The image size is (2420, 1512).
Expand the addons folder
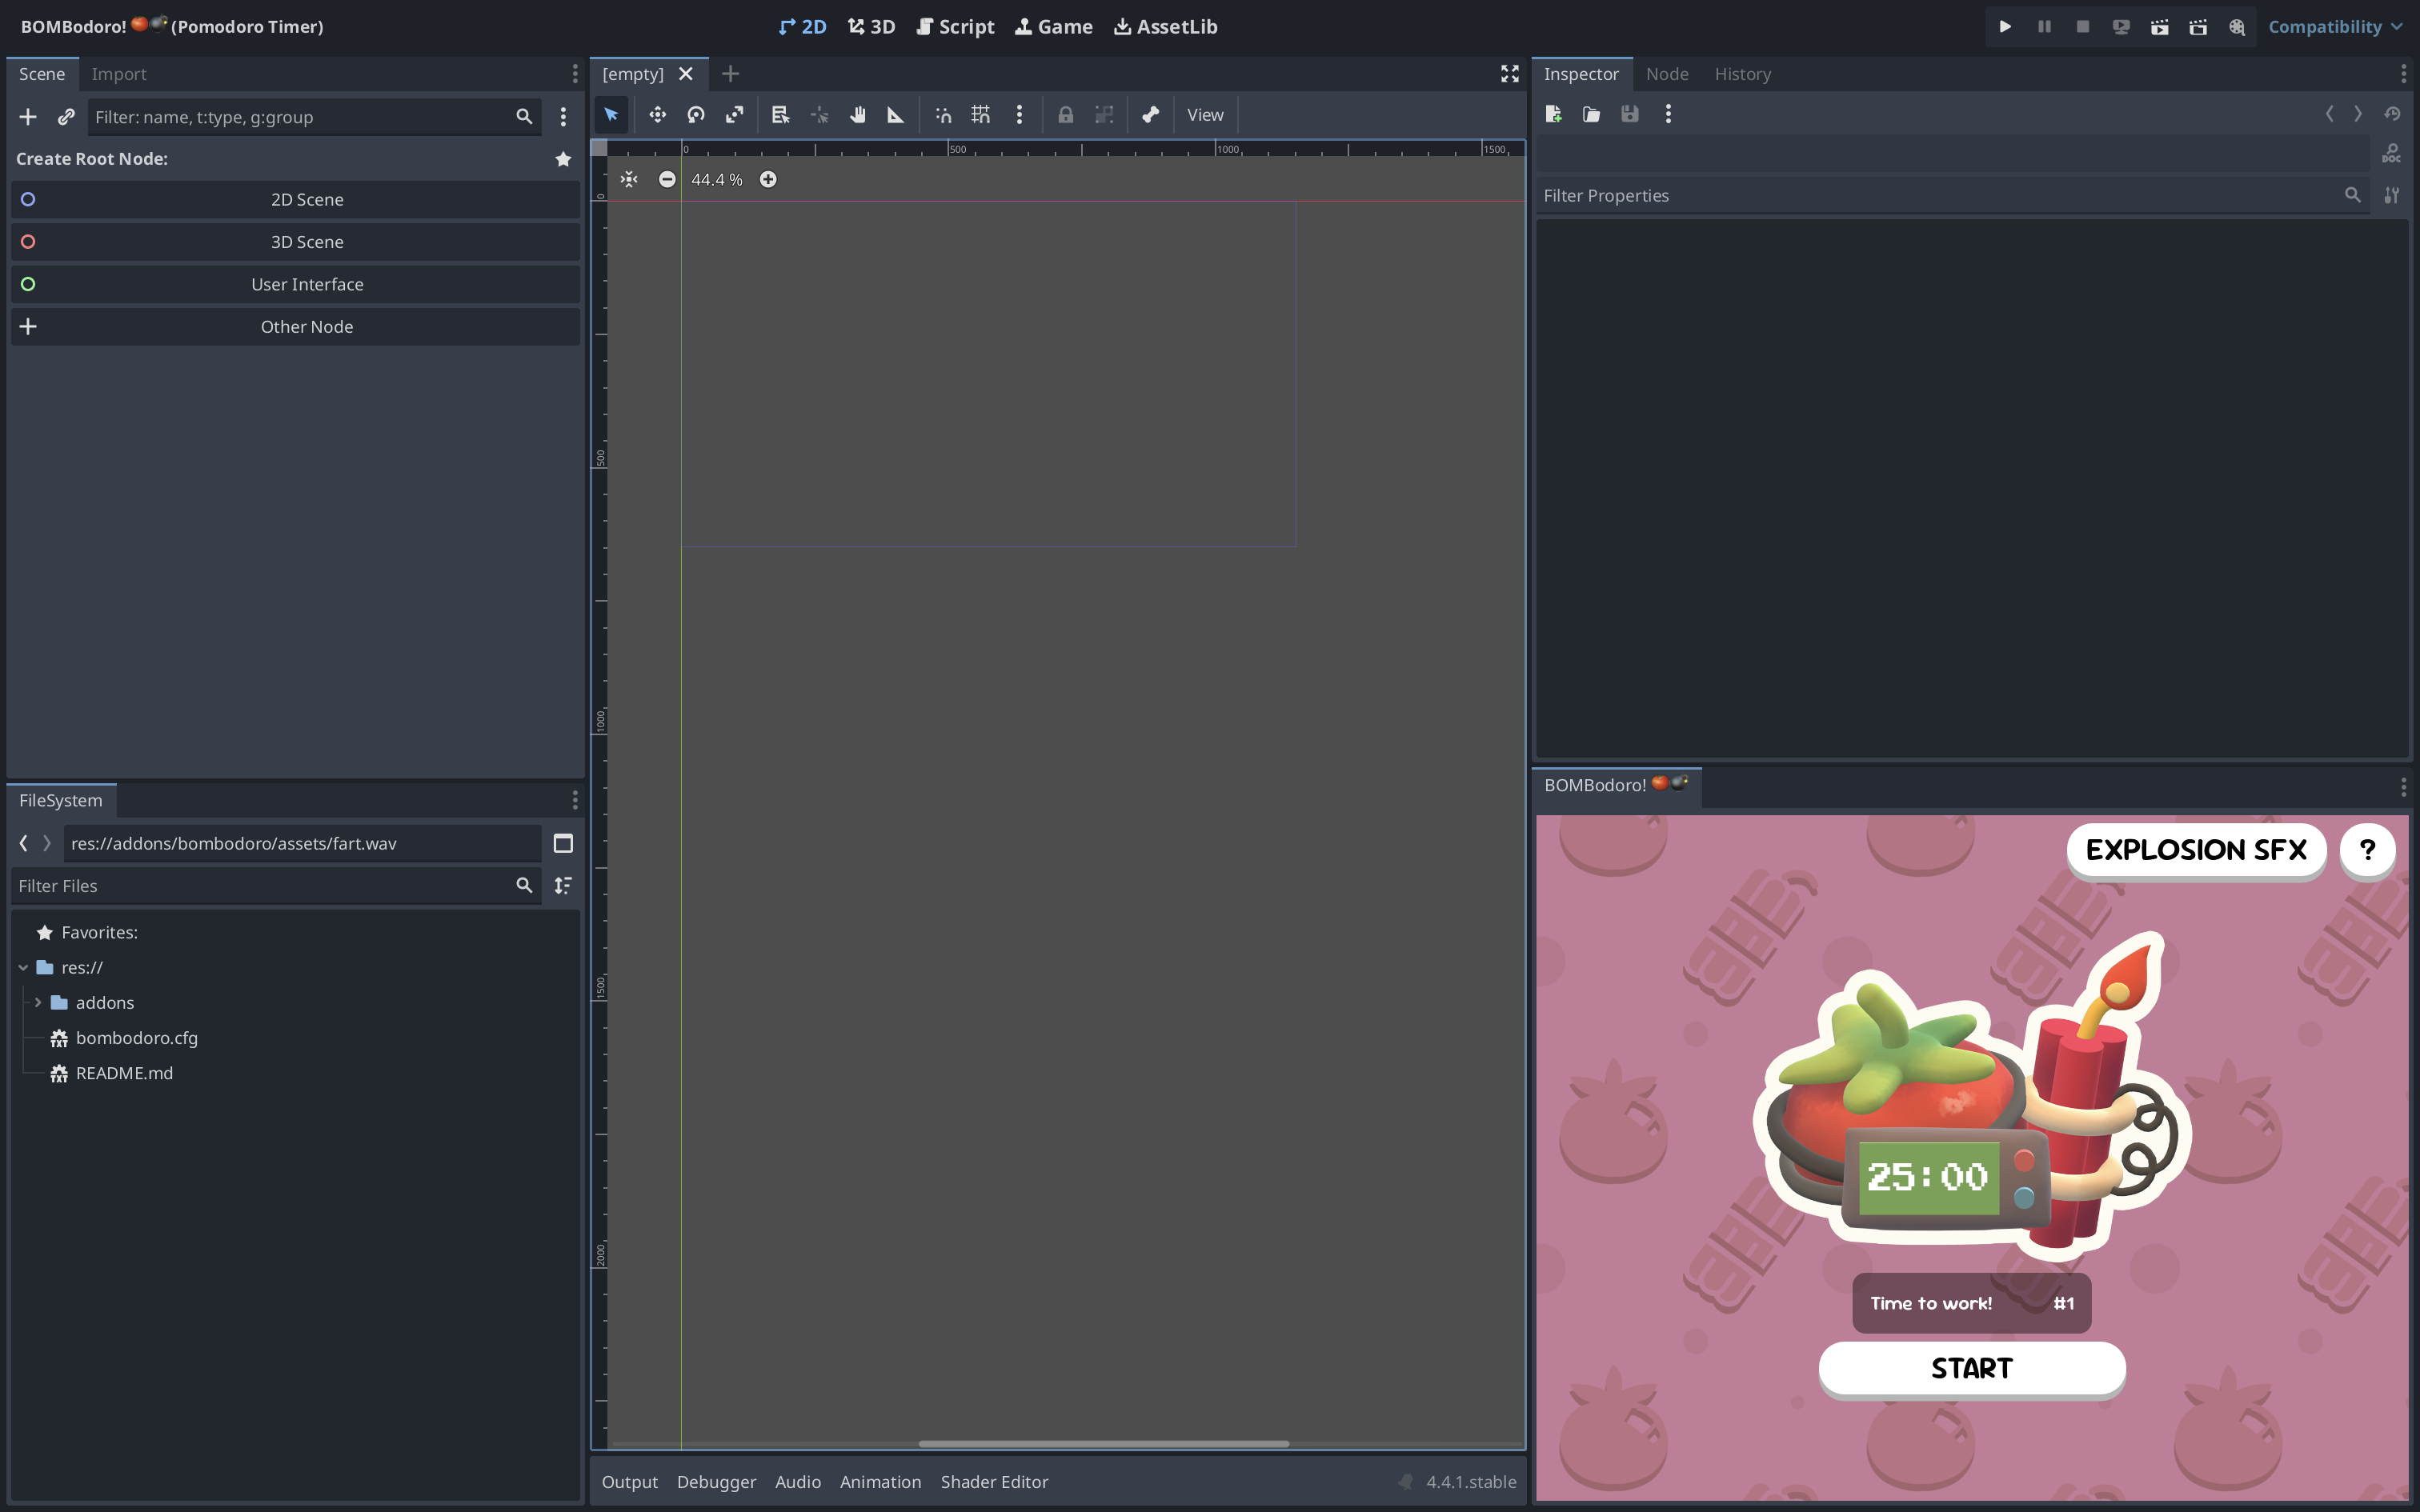pyautogui.click(x=38, y=1002)
